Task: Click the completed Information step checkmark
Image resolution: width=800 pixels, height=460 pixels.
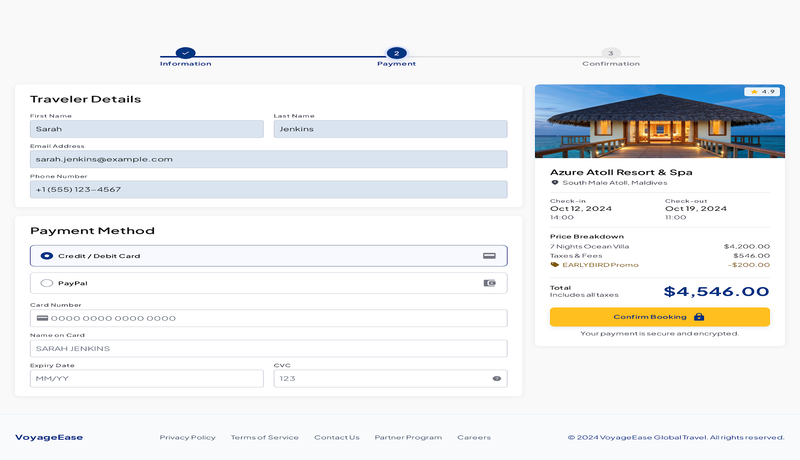Action: click(x=185, y=53)
